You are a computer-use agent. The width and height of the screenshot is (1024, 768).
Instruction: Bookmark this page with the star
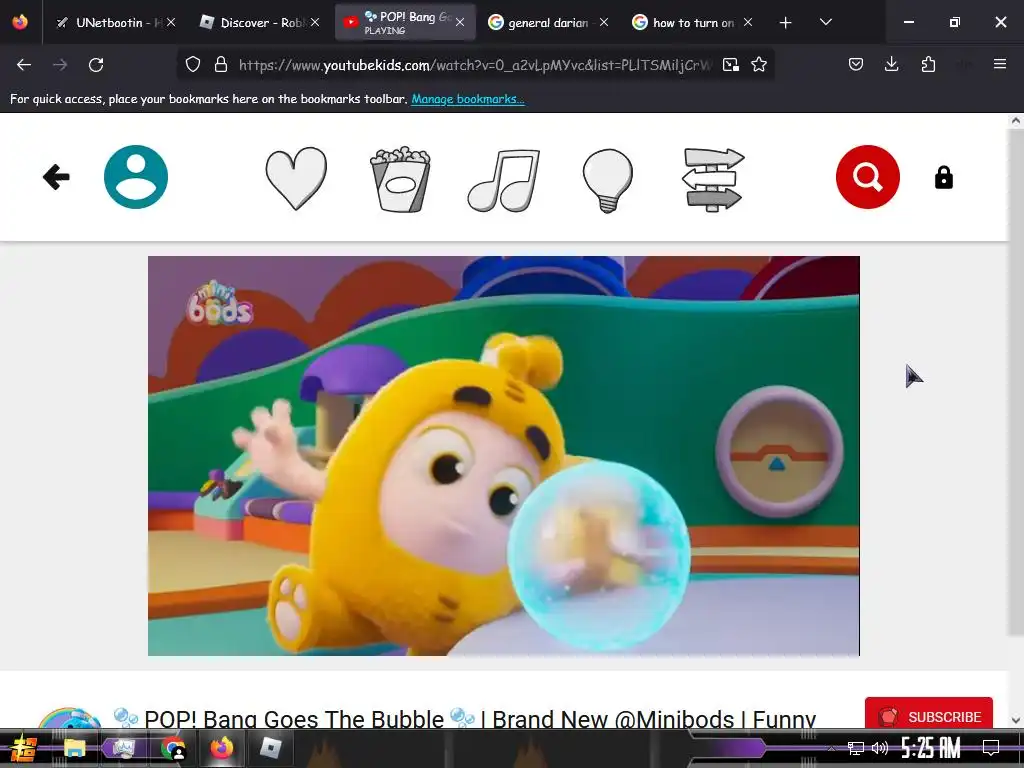pyautogui.click(x=759, y=65)
